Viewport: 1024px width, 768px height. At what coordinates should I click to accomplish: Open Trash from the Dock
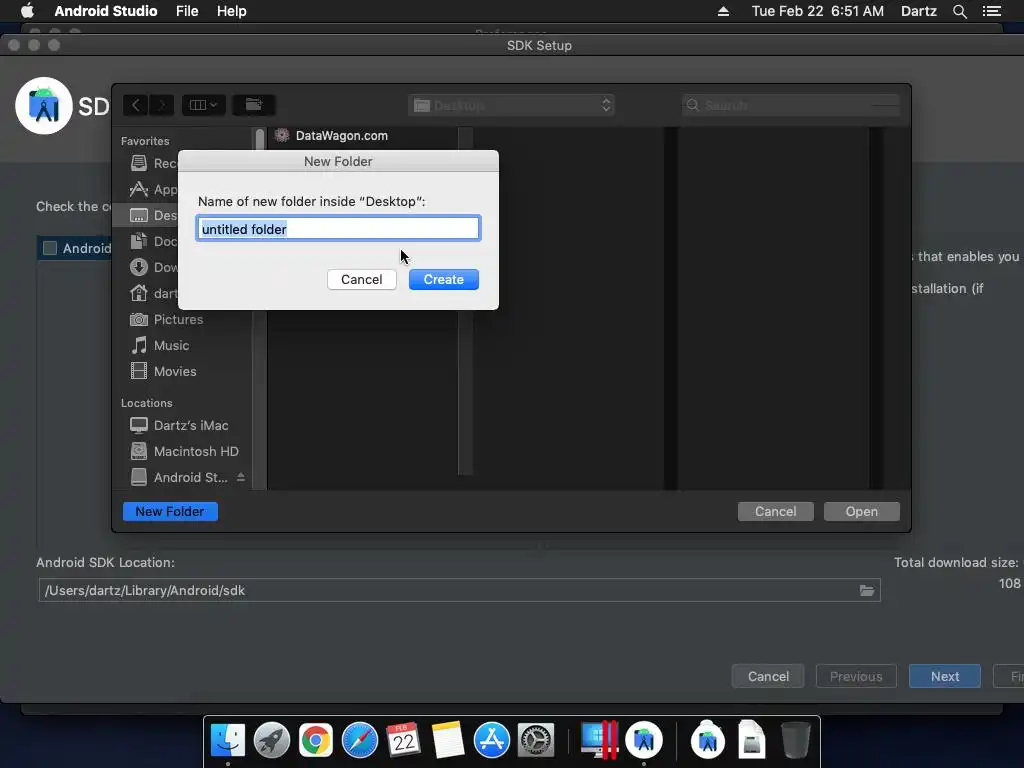point(795,741)
